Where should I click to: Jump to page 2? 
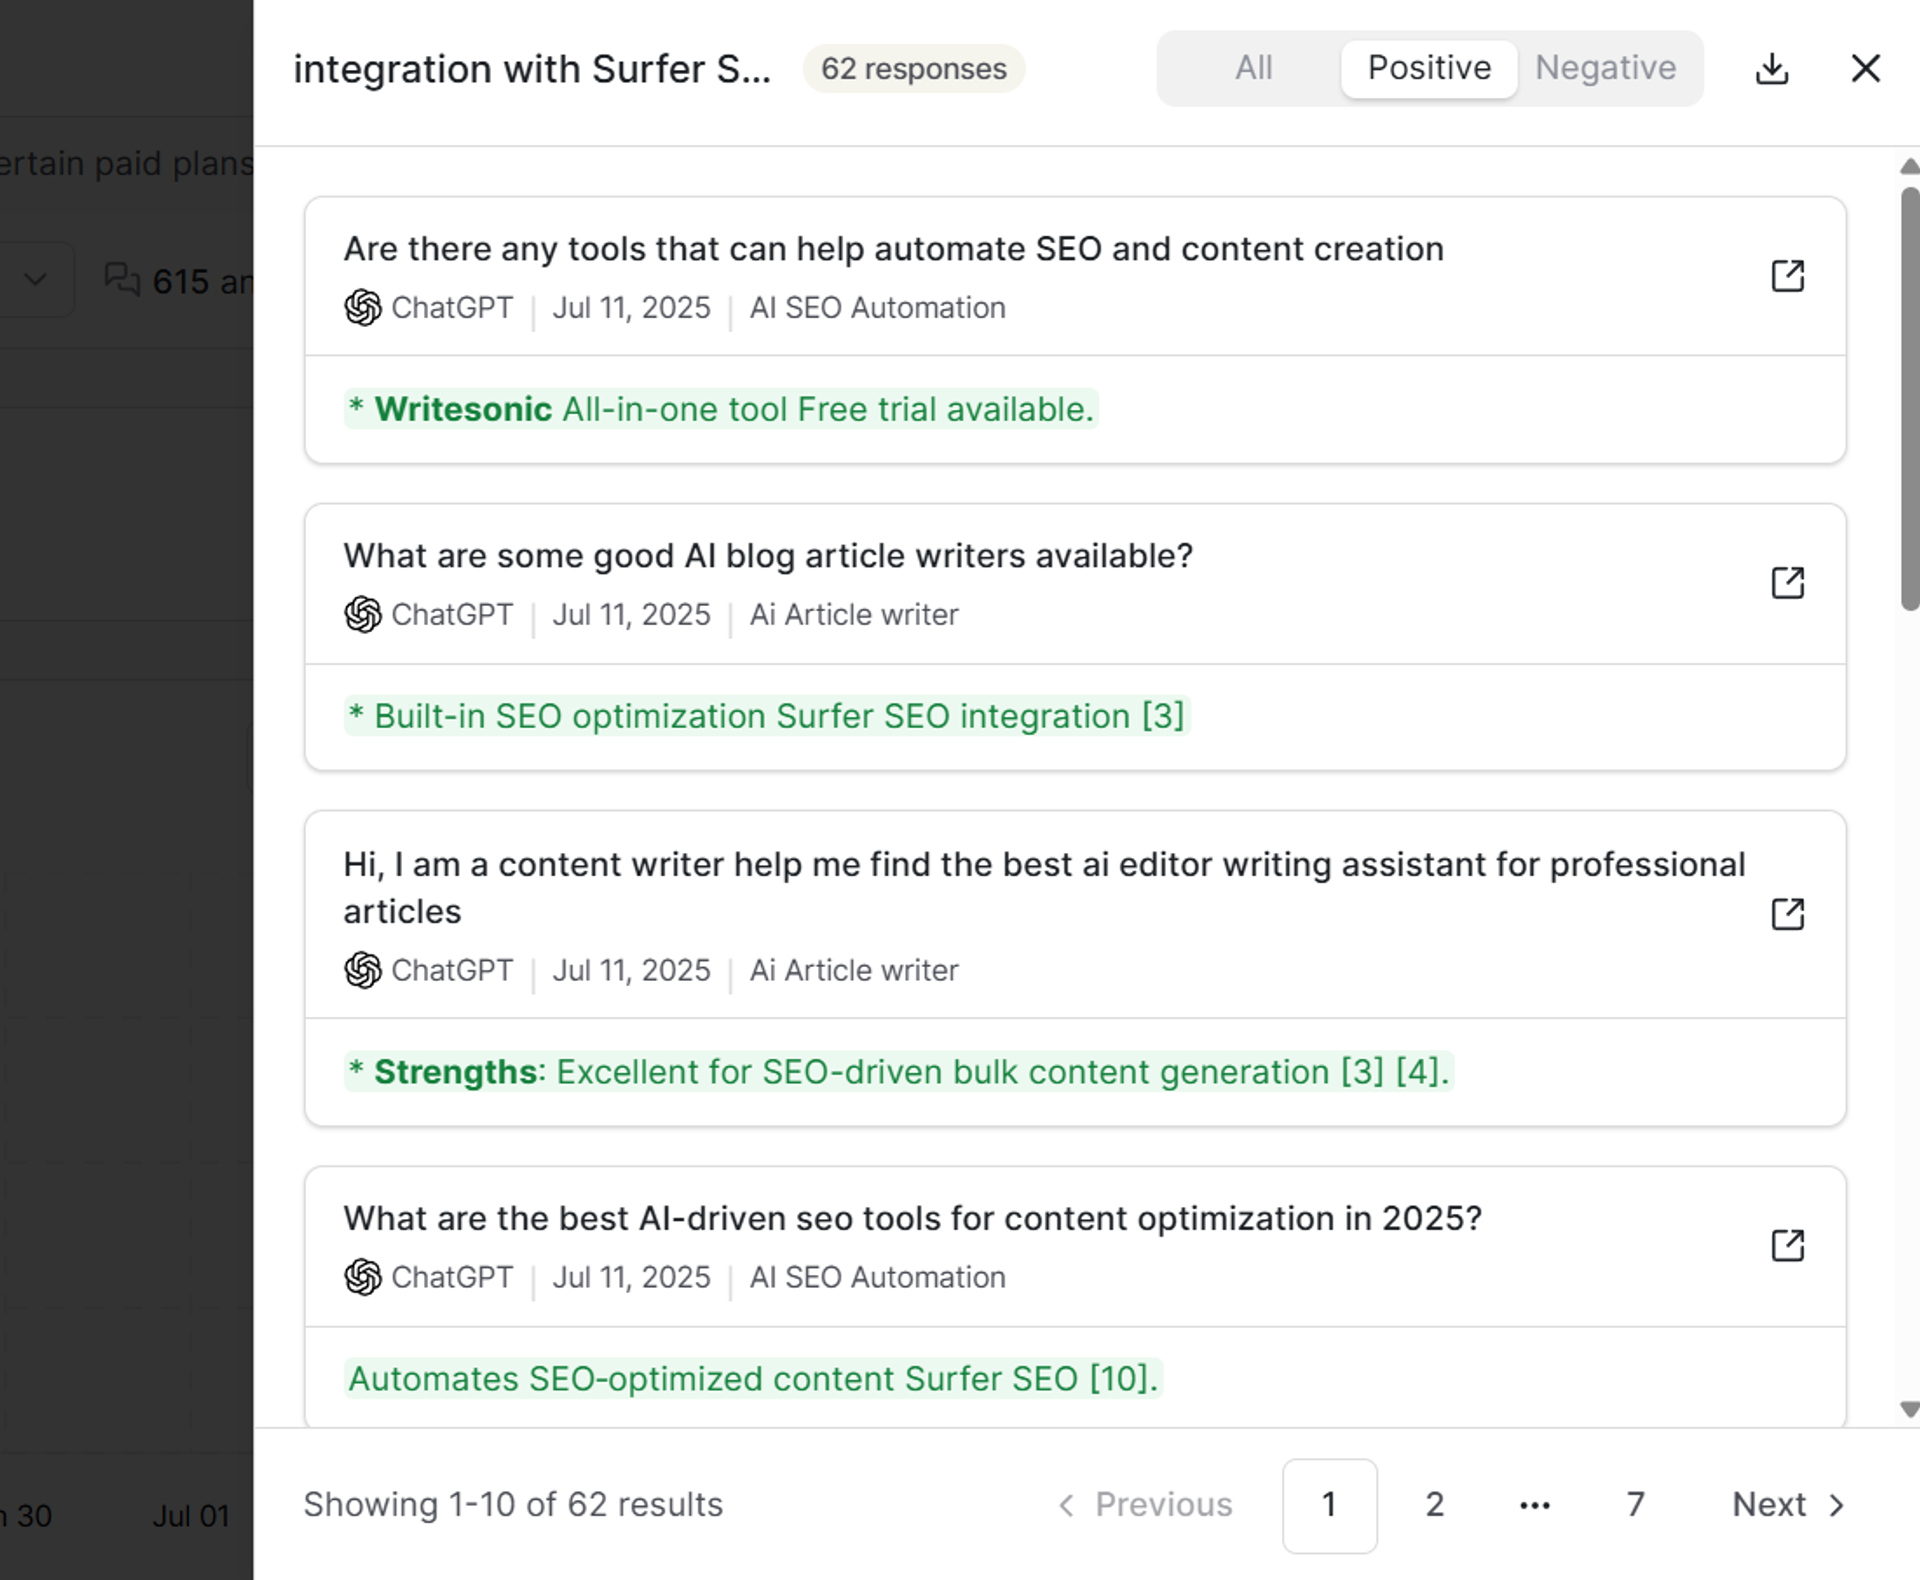click(x=1434, y=1505)
